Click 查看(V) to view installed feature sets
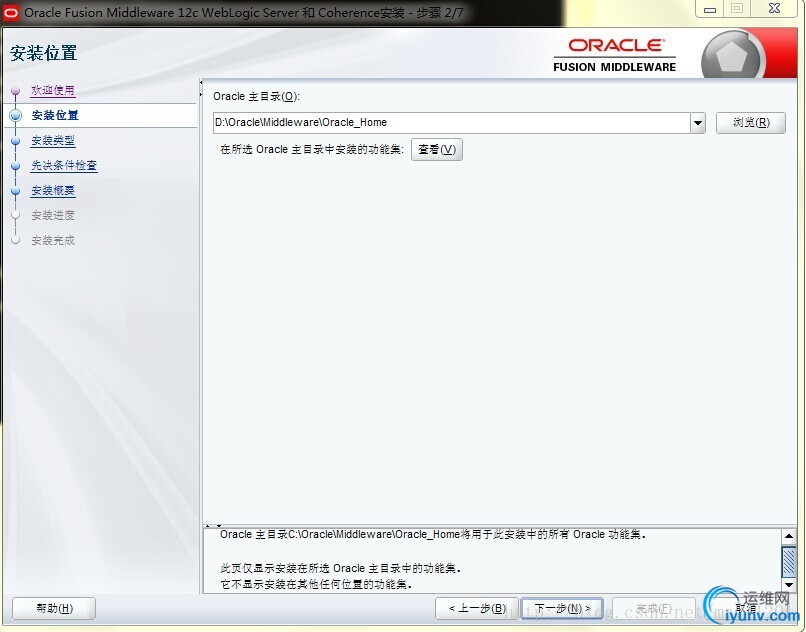The image size is (806, 632). pyautogui.click(x=437, y=149)
